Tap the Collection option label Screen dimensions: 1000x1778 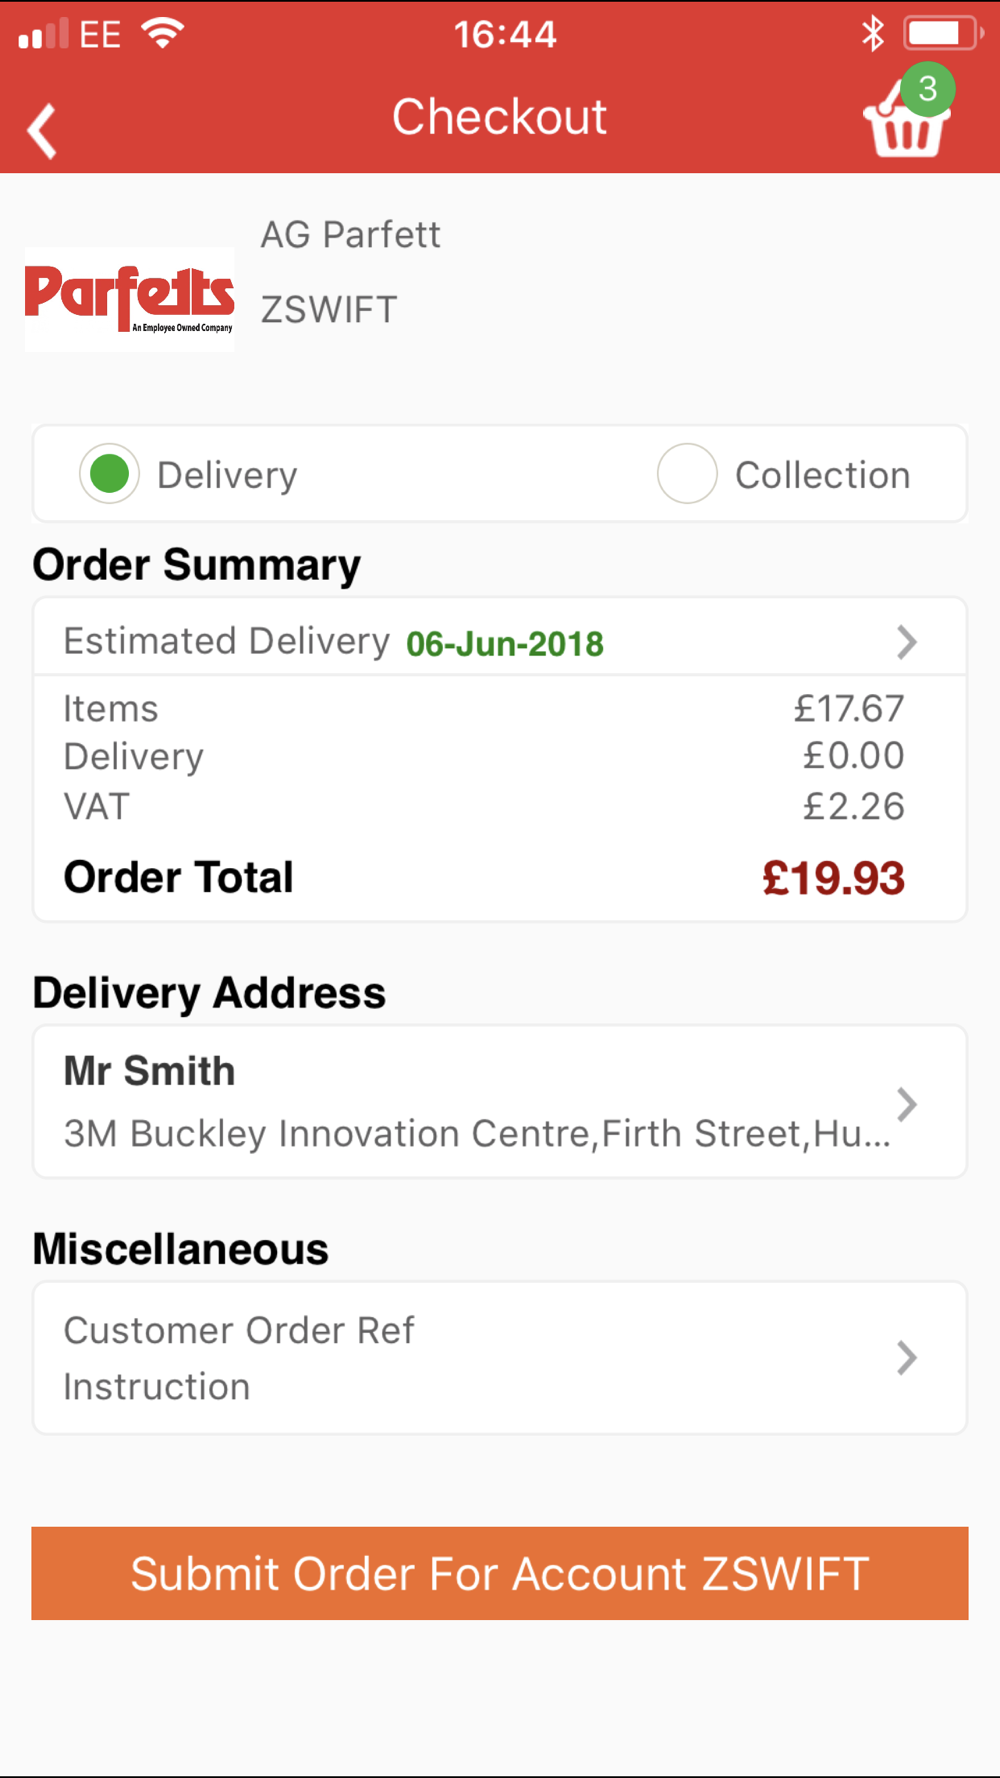pos(822,475)
